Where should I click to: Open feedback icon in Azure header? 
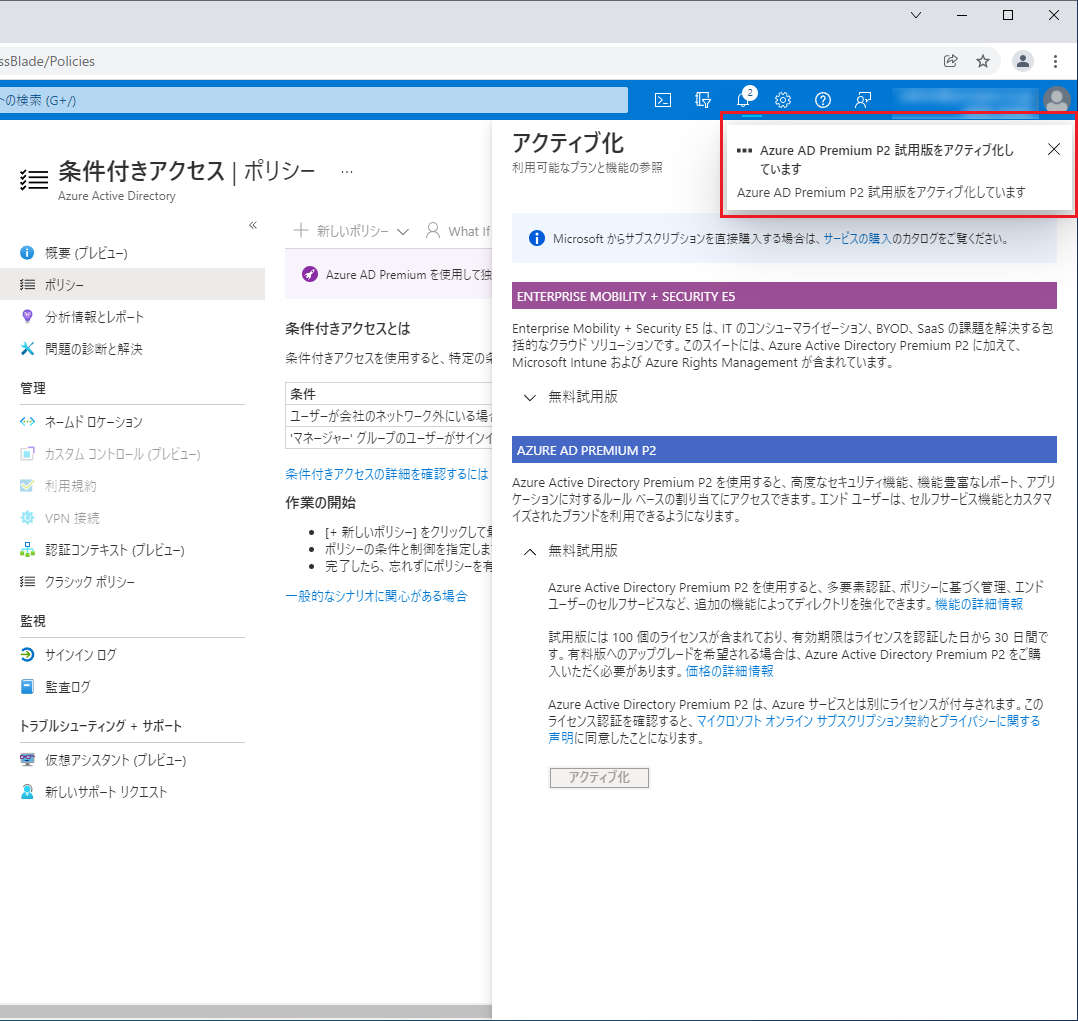(862, 100)
